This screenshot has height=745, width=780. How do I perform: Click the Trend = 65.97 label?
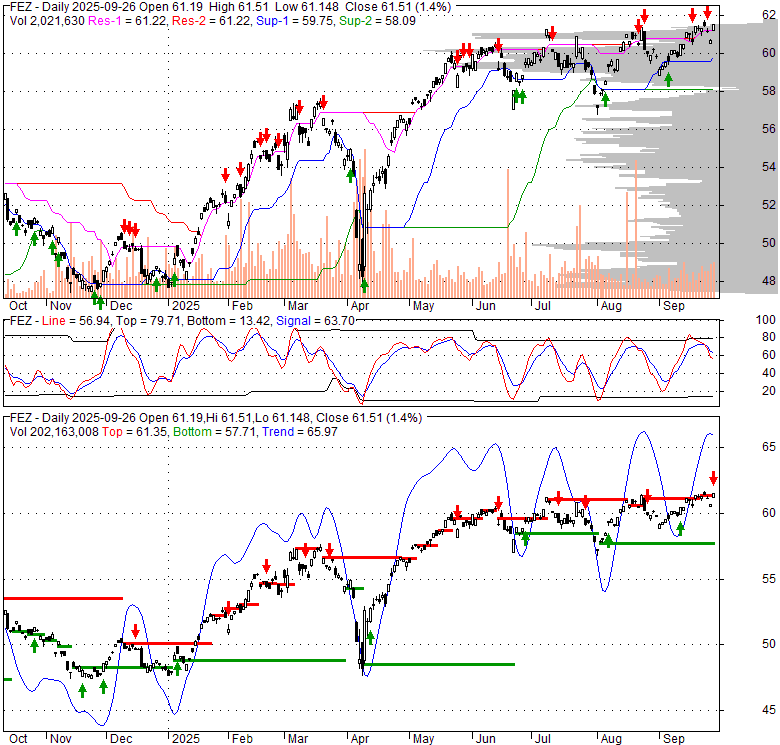[300, 432]
